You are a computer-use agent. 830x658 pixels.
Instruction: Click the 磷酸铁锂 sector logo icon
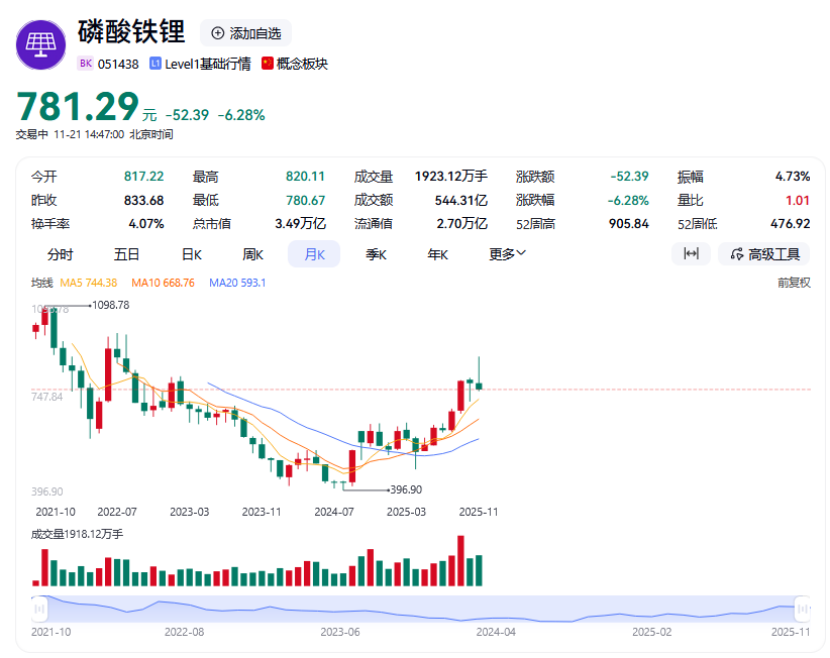point(40,42)
